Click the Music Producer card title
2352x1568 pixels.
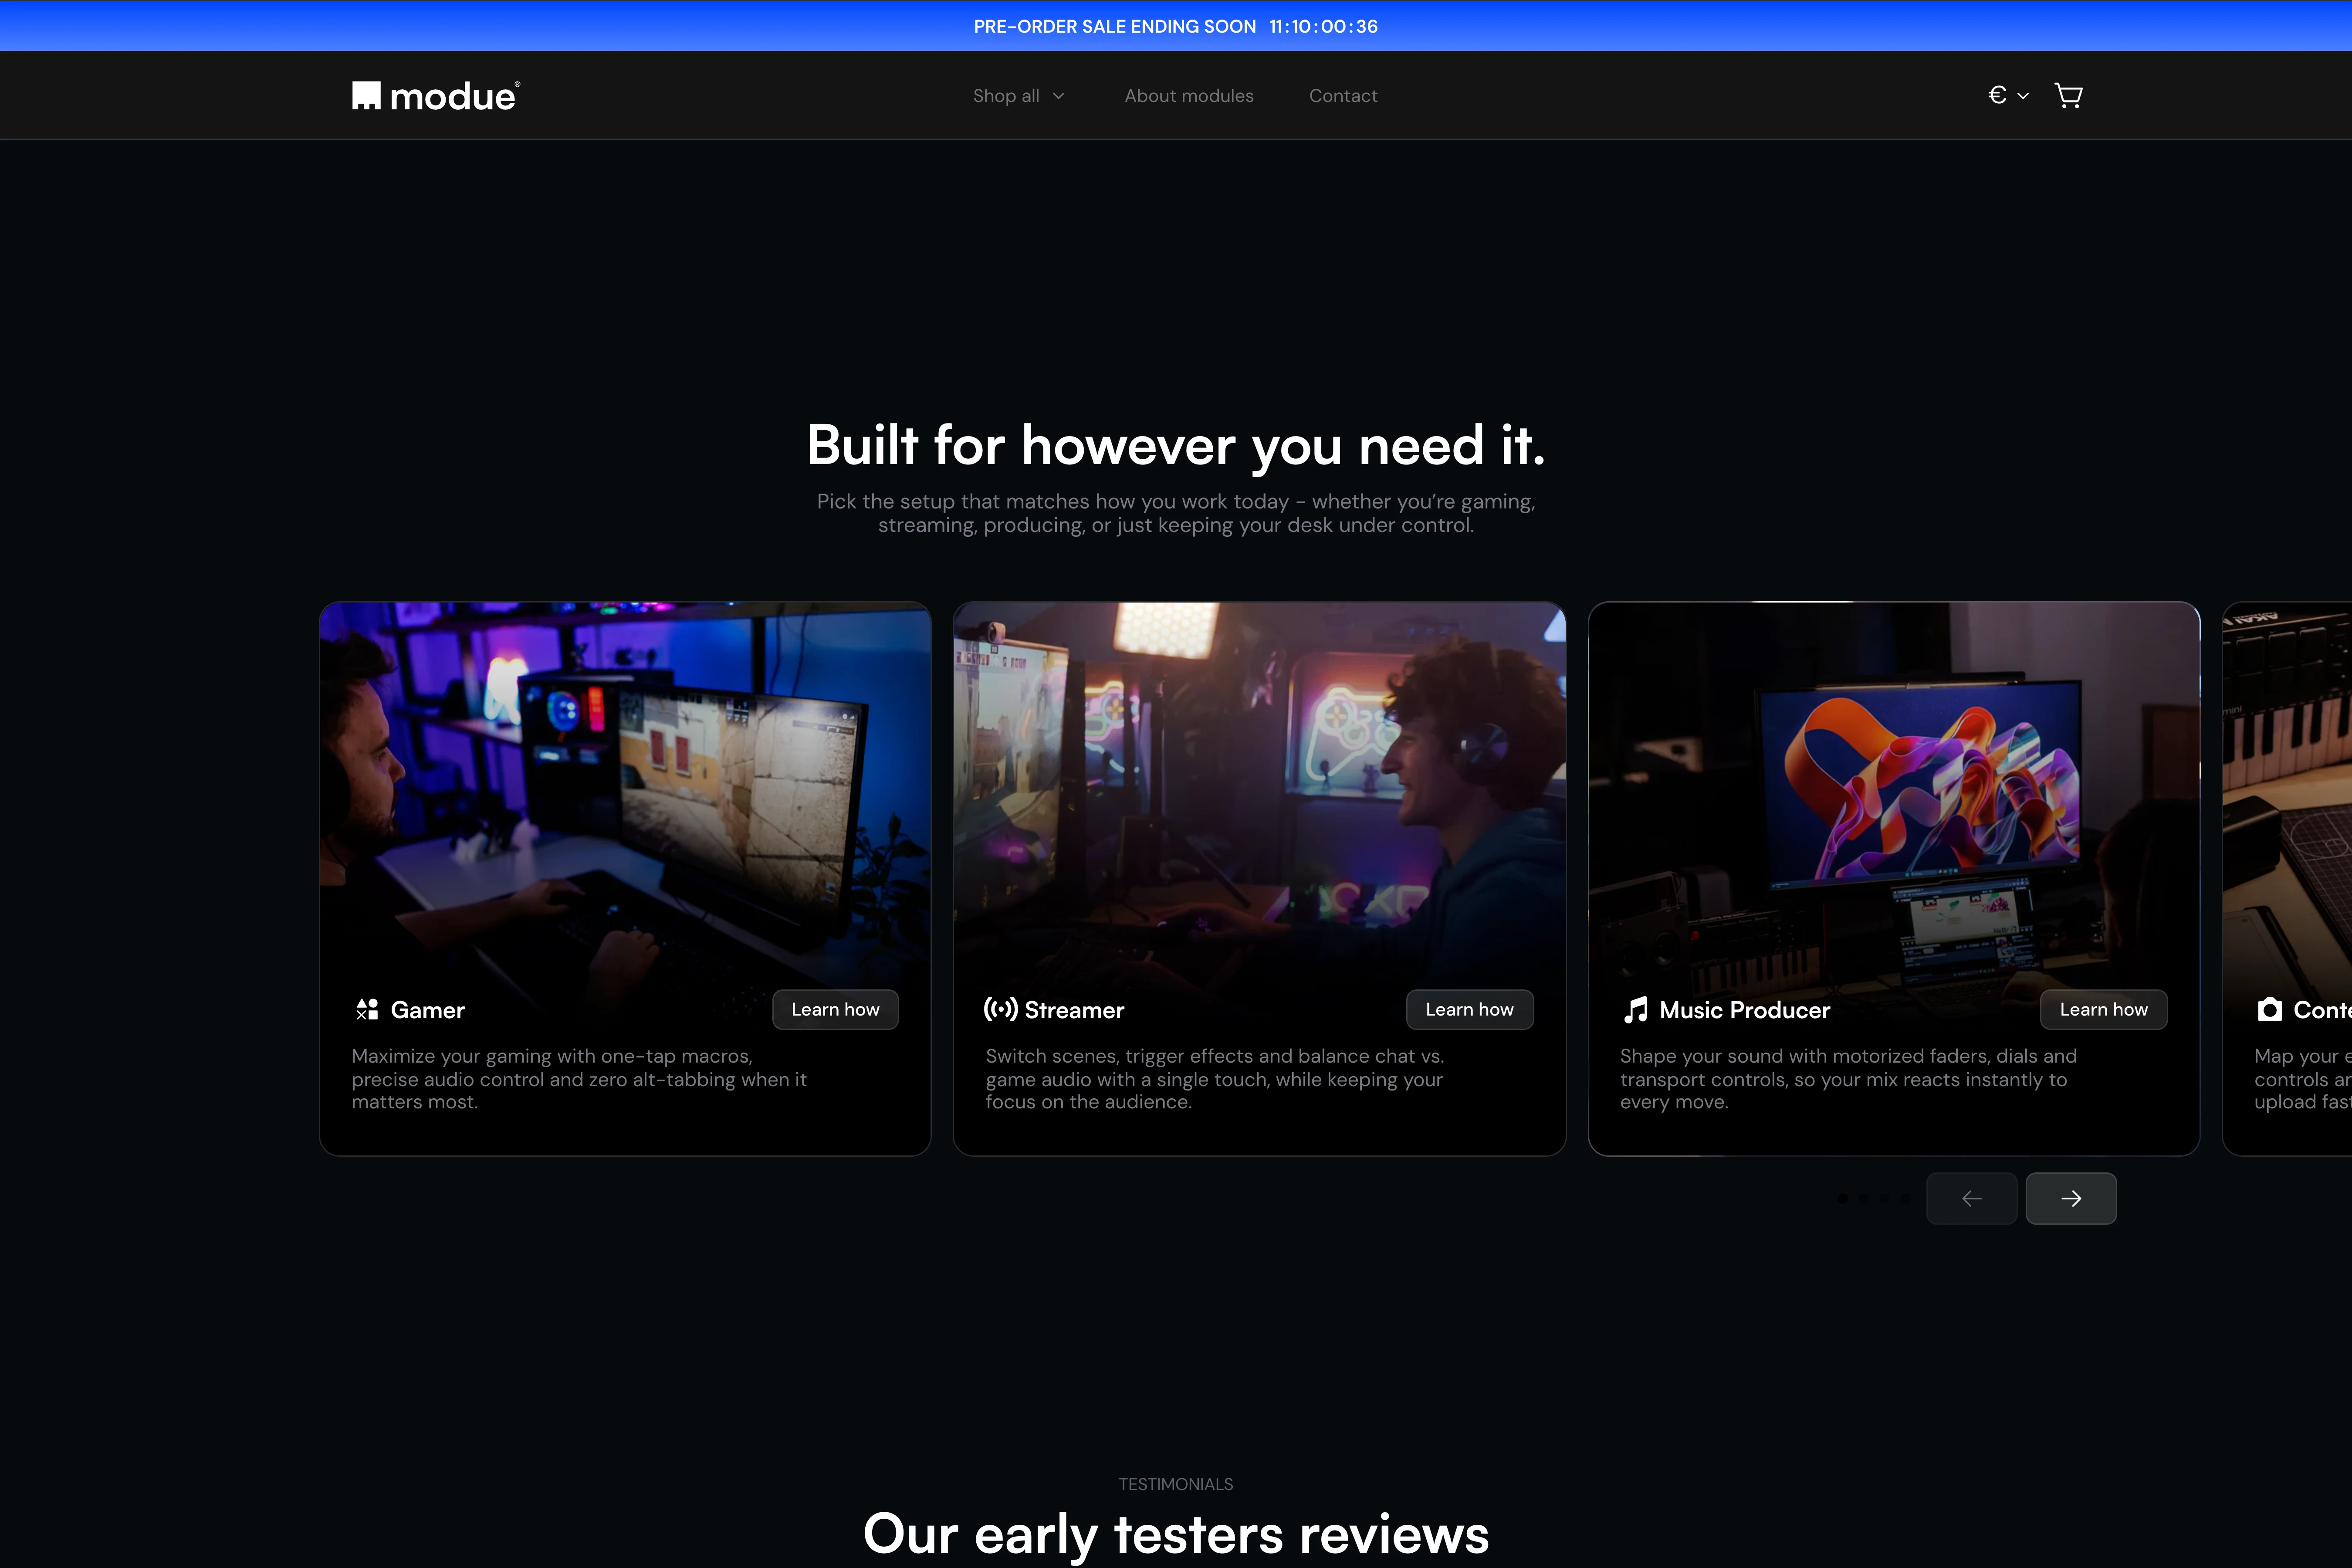point(1745,1010)
